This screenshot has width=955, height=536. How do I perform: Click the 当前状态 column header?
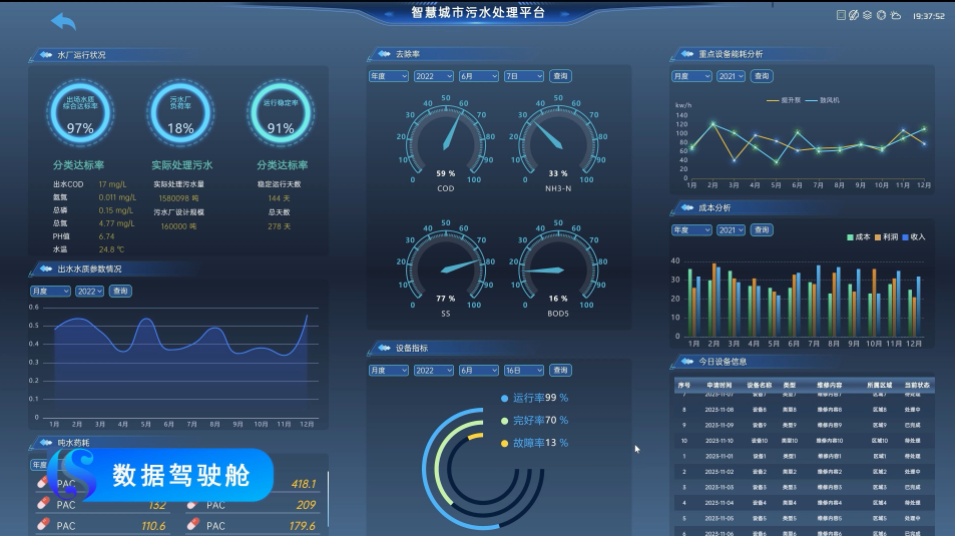(917, 385)
